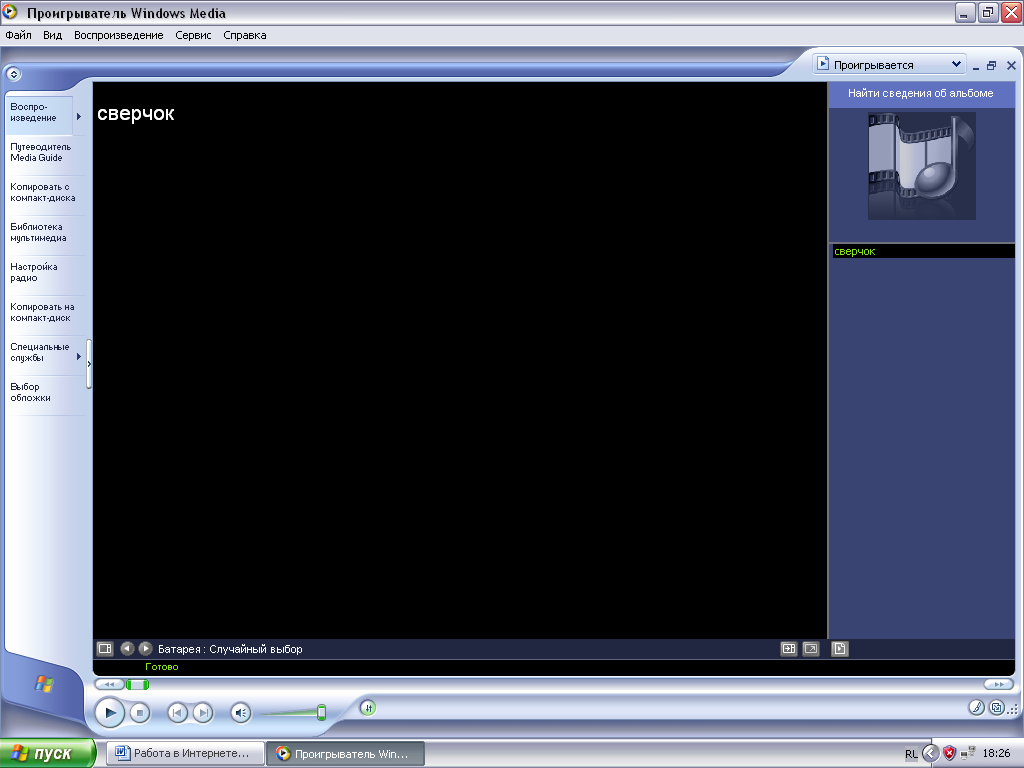Click the green seek bar thumb

(x=137, y=684)
